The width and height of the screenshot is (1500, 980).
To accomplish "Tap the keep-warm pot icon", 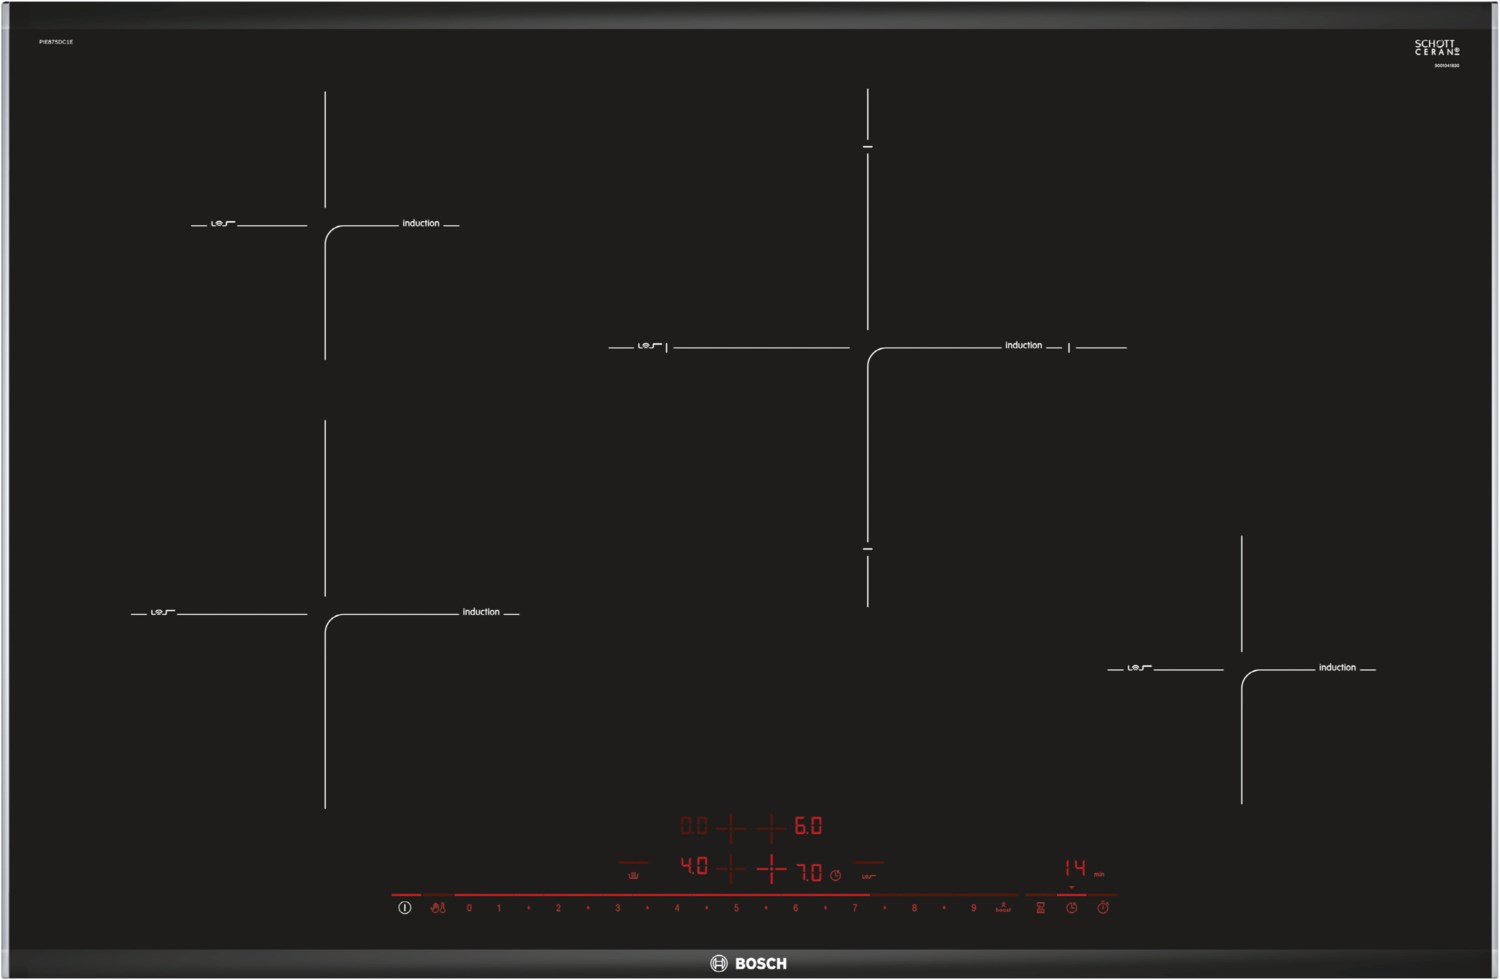I will coord(633,875).
